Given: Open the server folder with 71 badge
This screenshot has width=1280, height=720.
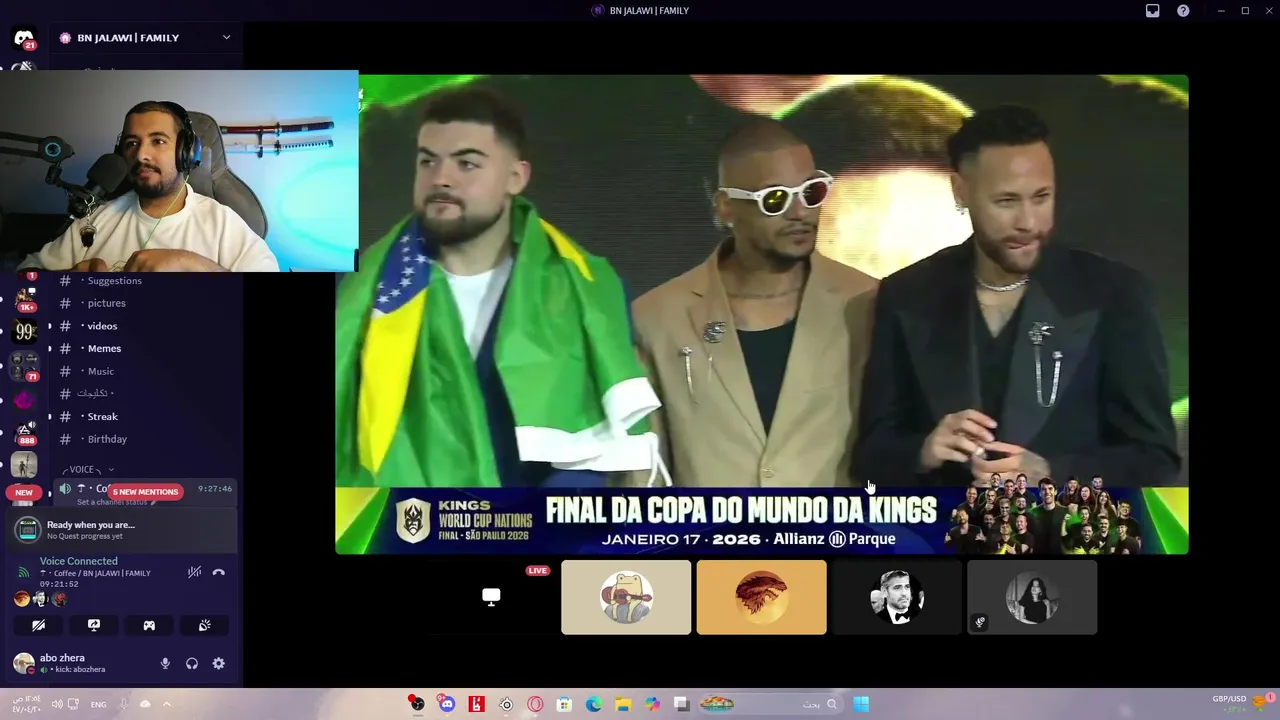Looking at the screenshot, I should point(24,366).
